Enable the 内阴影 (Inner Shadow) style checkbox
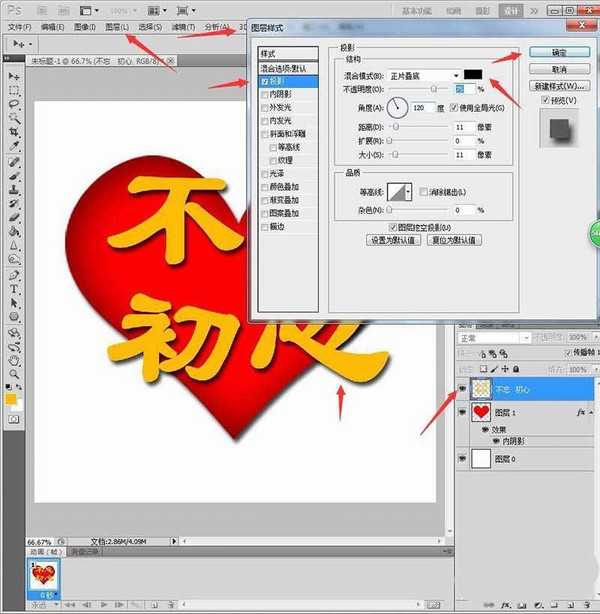Viewport: 600px width, 614px height. [264, 94]
